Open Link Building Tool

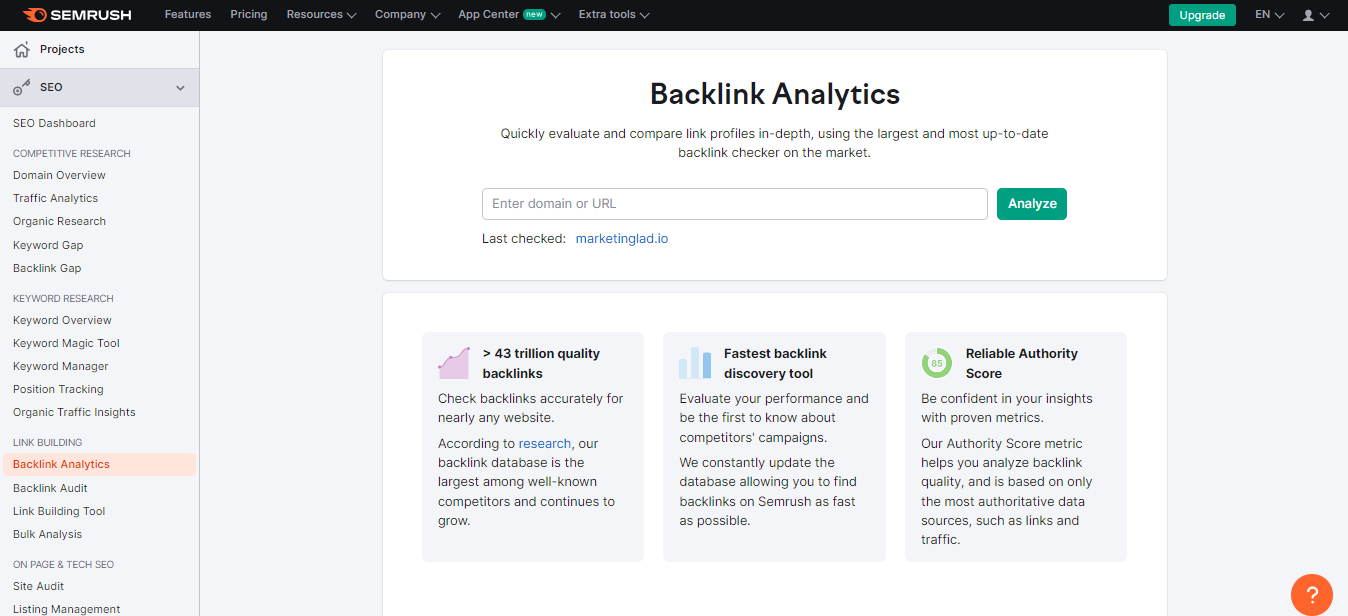click(x=59, y=511)
